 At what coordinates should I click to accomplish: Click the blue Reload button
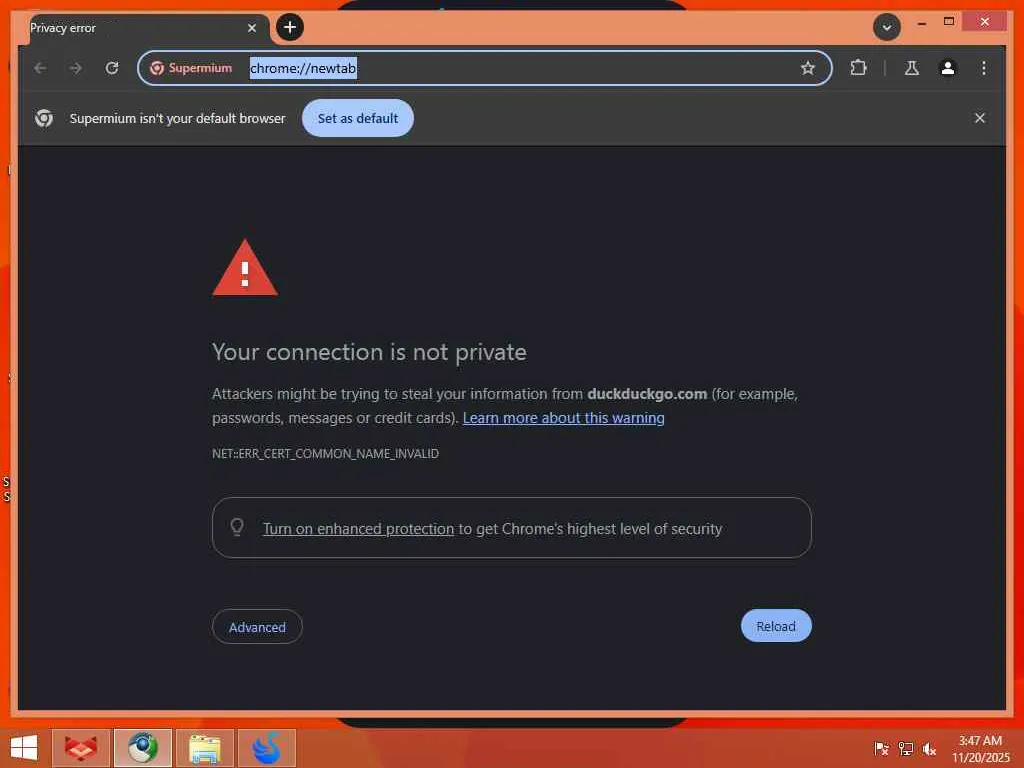[x=776, y=626]
